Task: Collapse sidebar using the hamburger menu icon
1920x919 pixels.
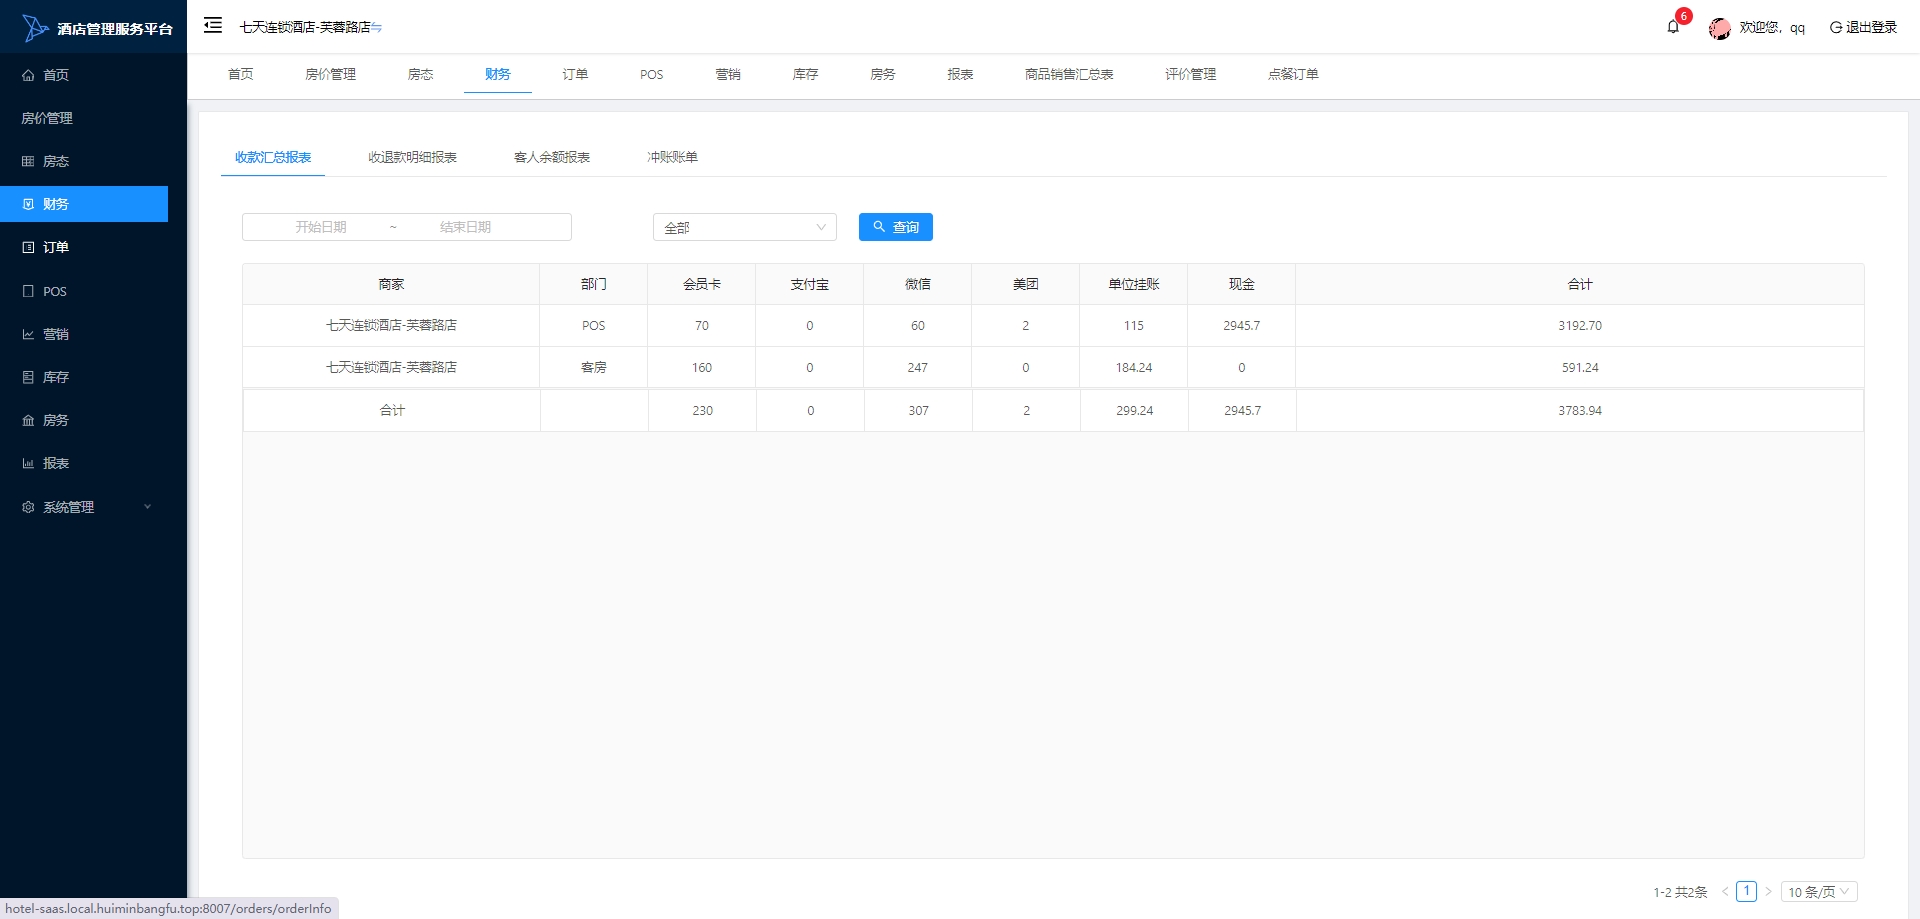Action: point(213,26)
